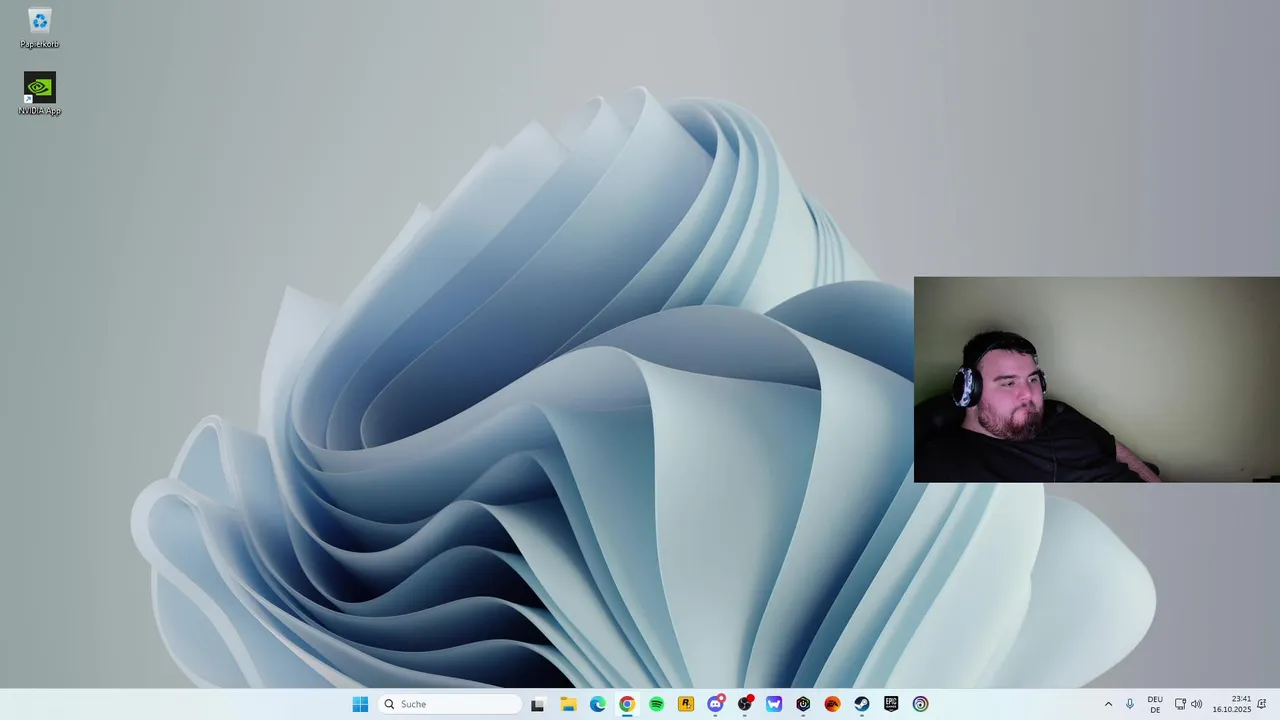Launch Rockstar Games Launcher from taskbar
Screen dimensions: 1280x720
pos(685,704)
